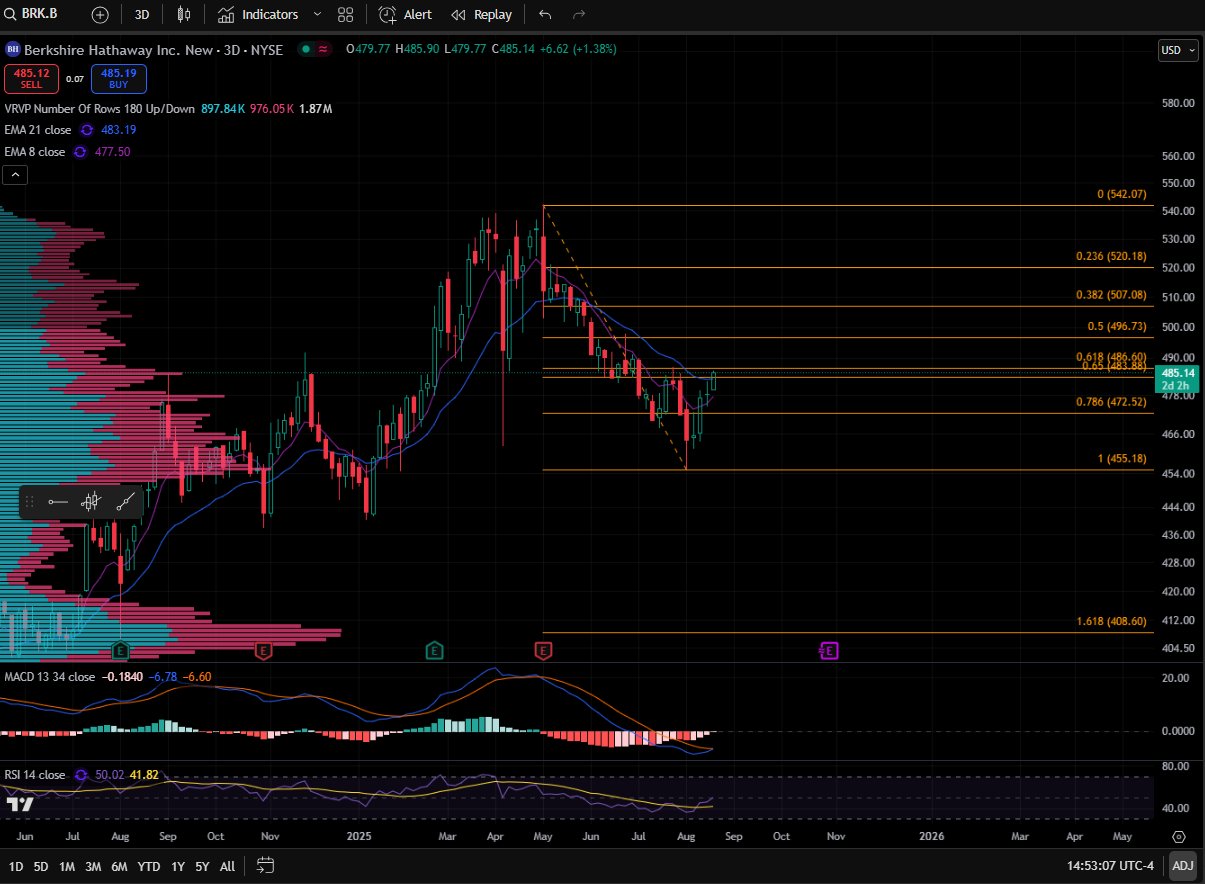Switch to the YTD date range

click(x=149, y=865)
